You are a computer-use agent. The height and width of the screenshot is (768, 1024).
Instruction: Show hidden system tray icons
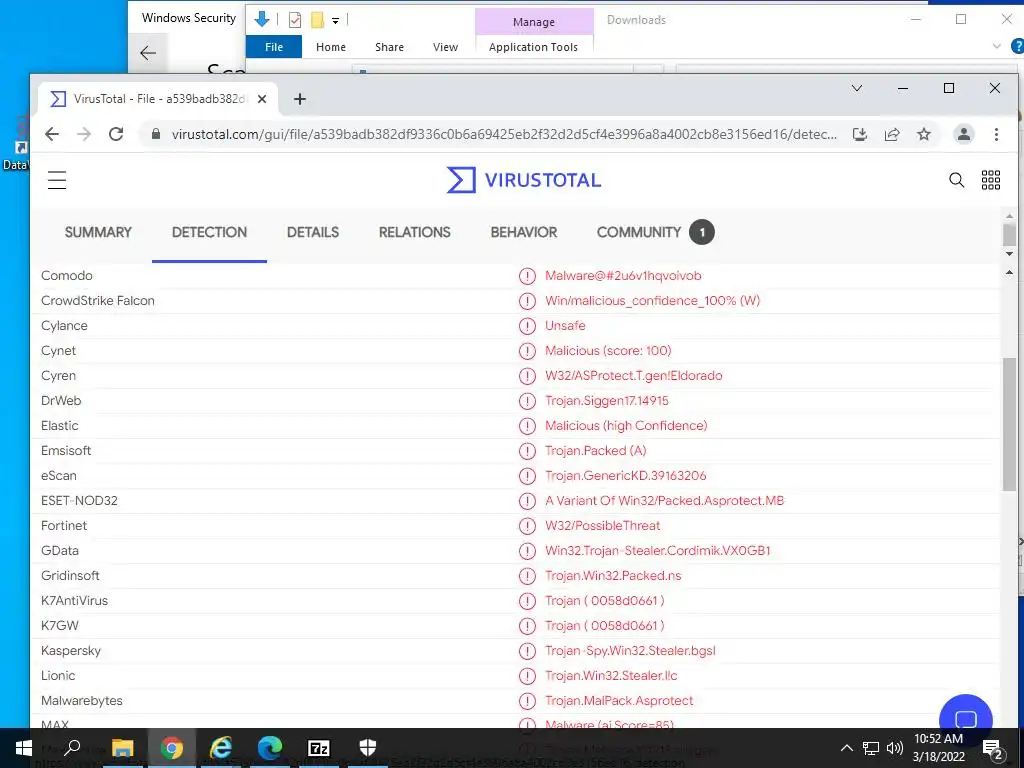[846, 748]
